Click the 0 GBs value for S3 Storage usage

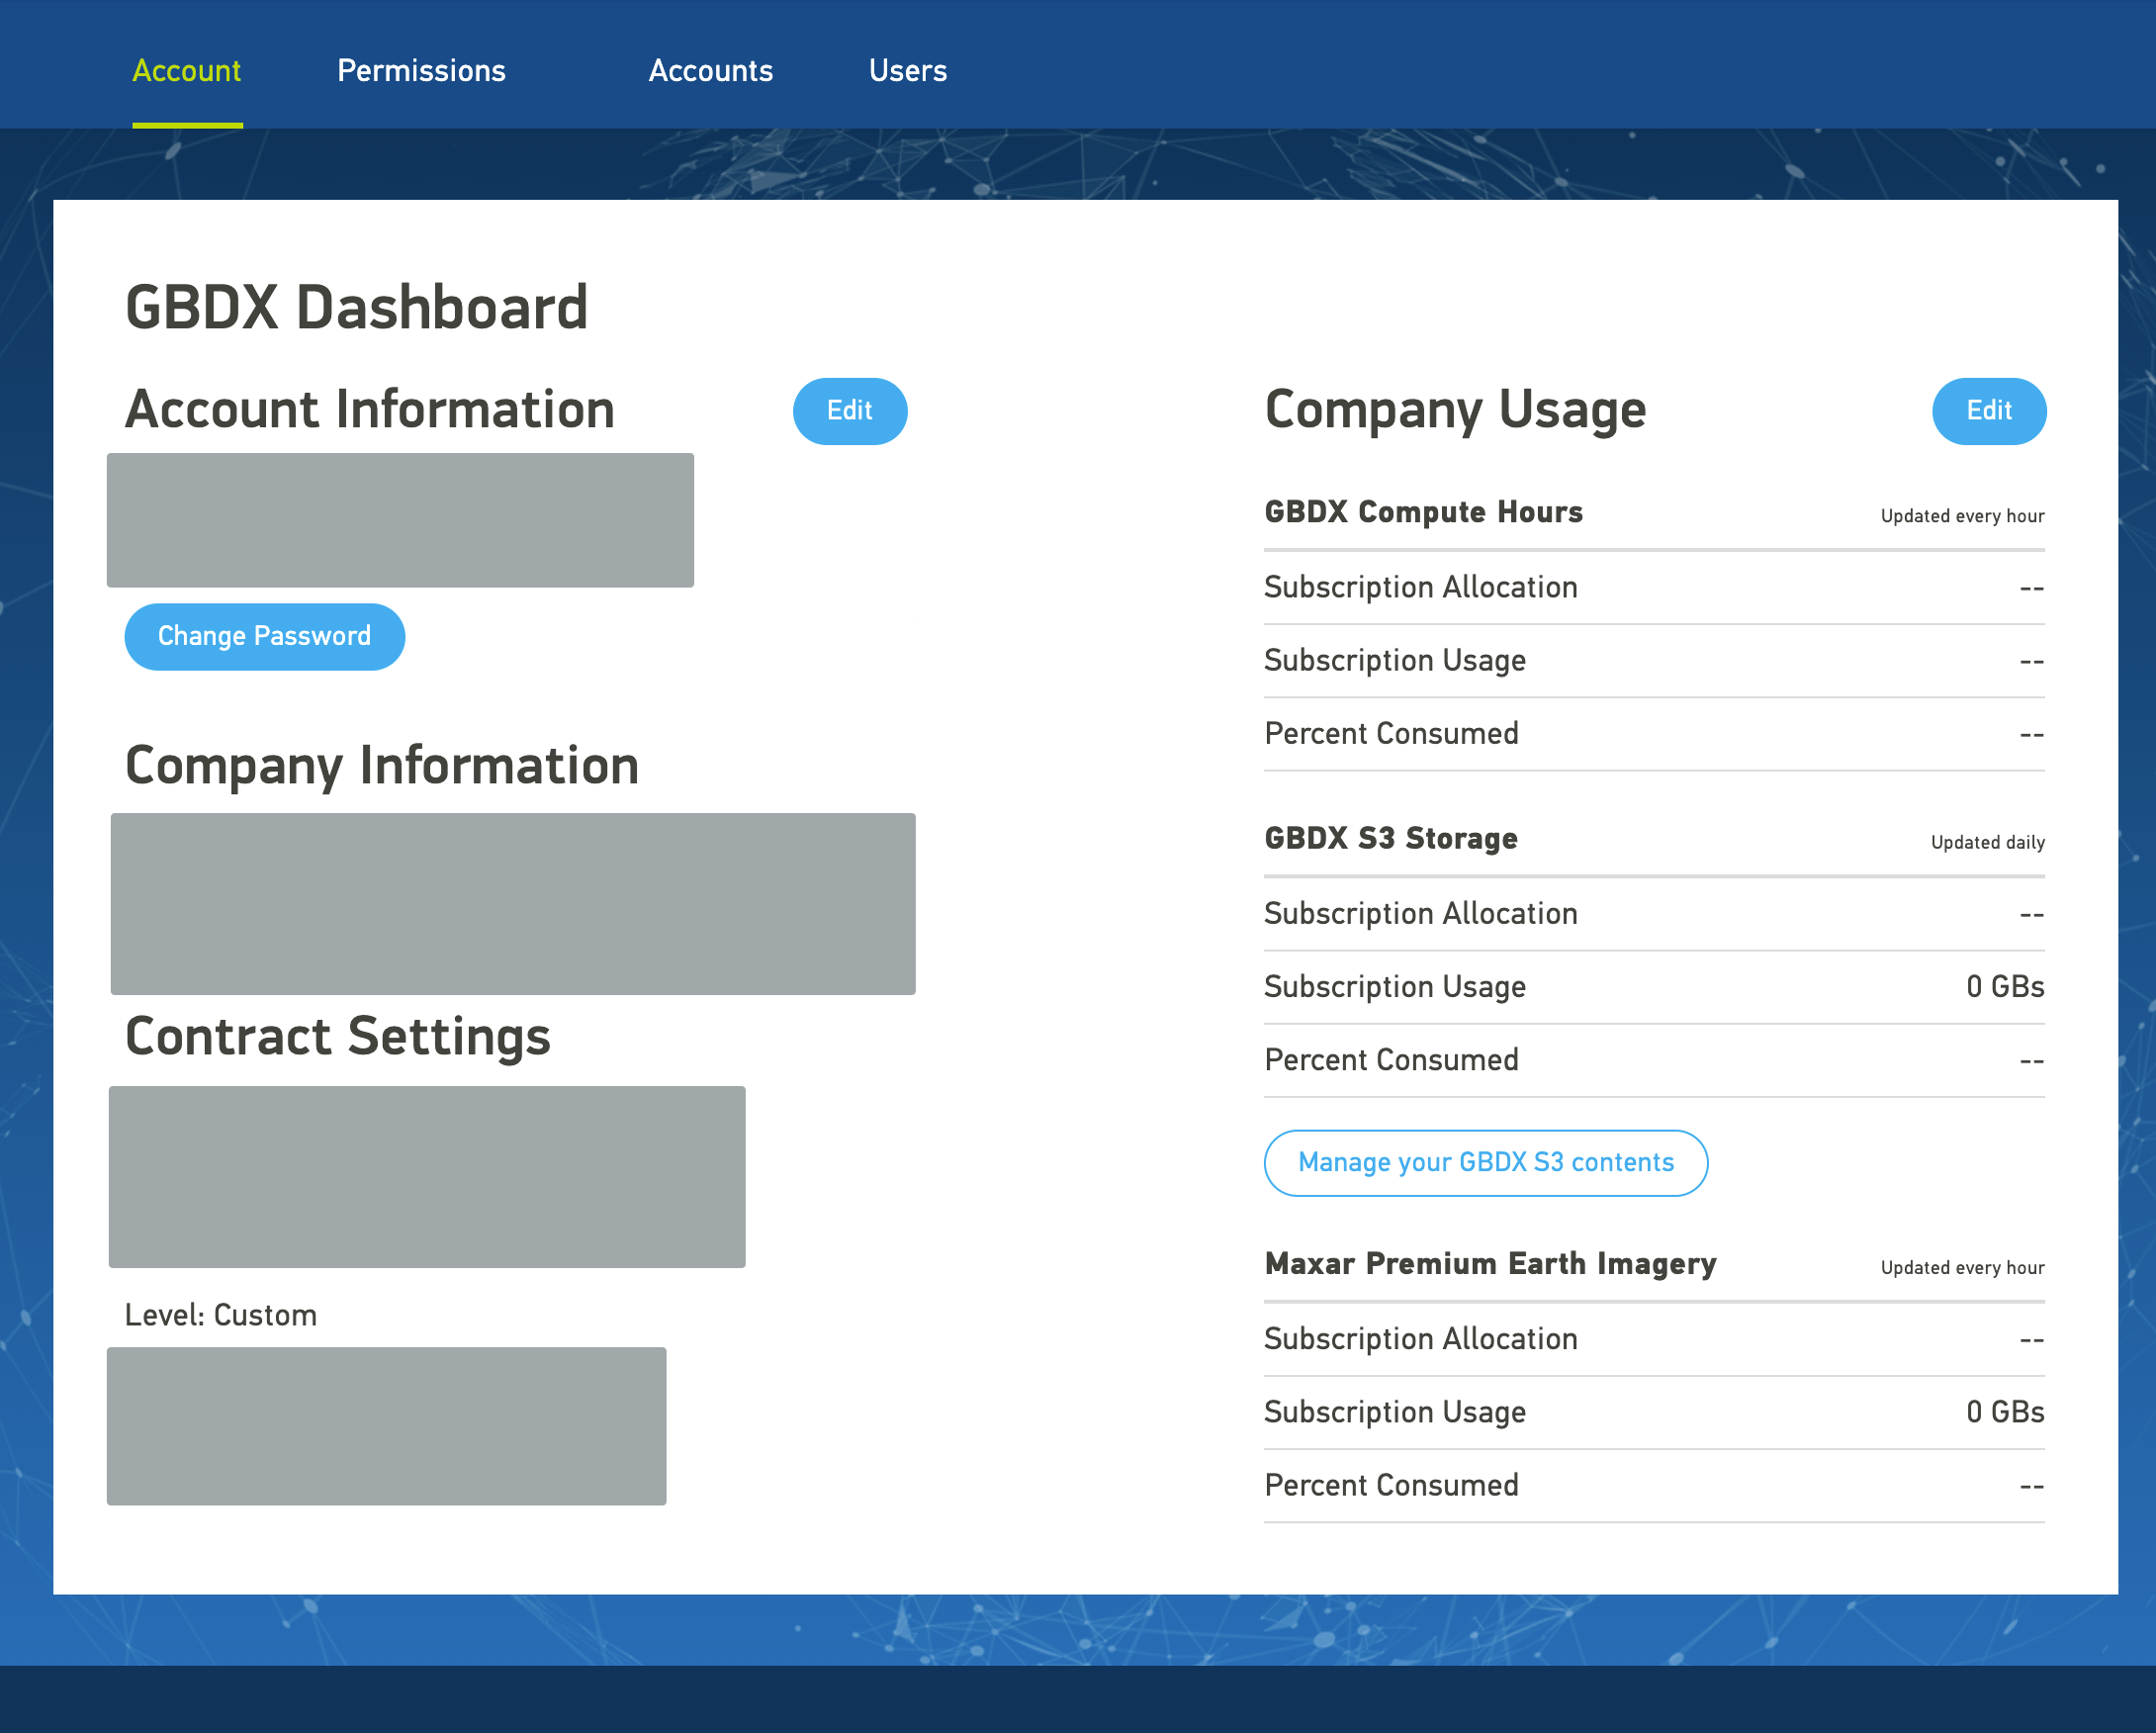click(2005, 987)
